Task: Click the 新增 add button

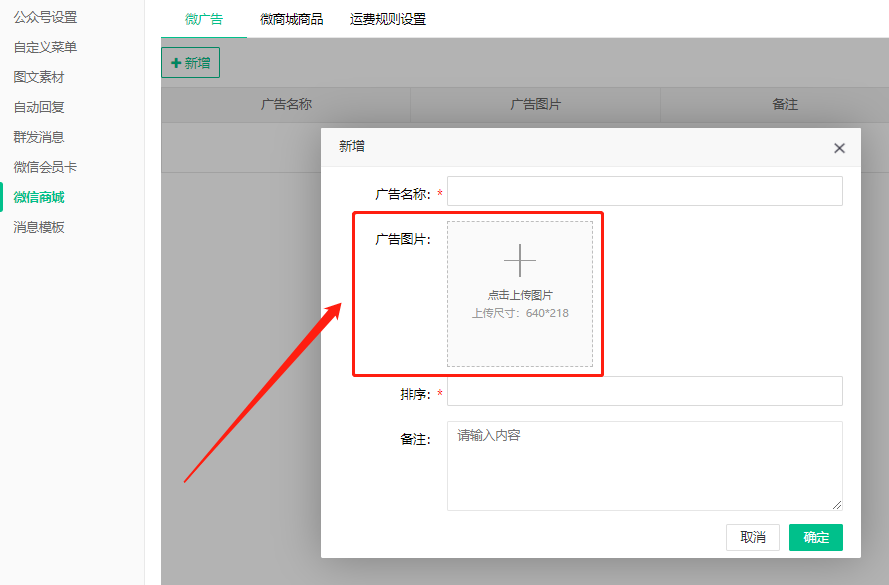Action: coord(190,63)
